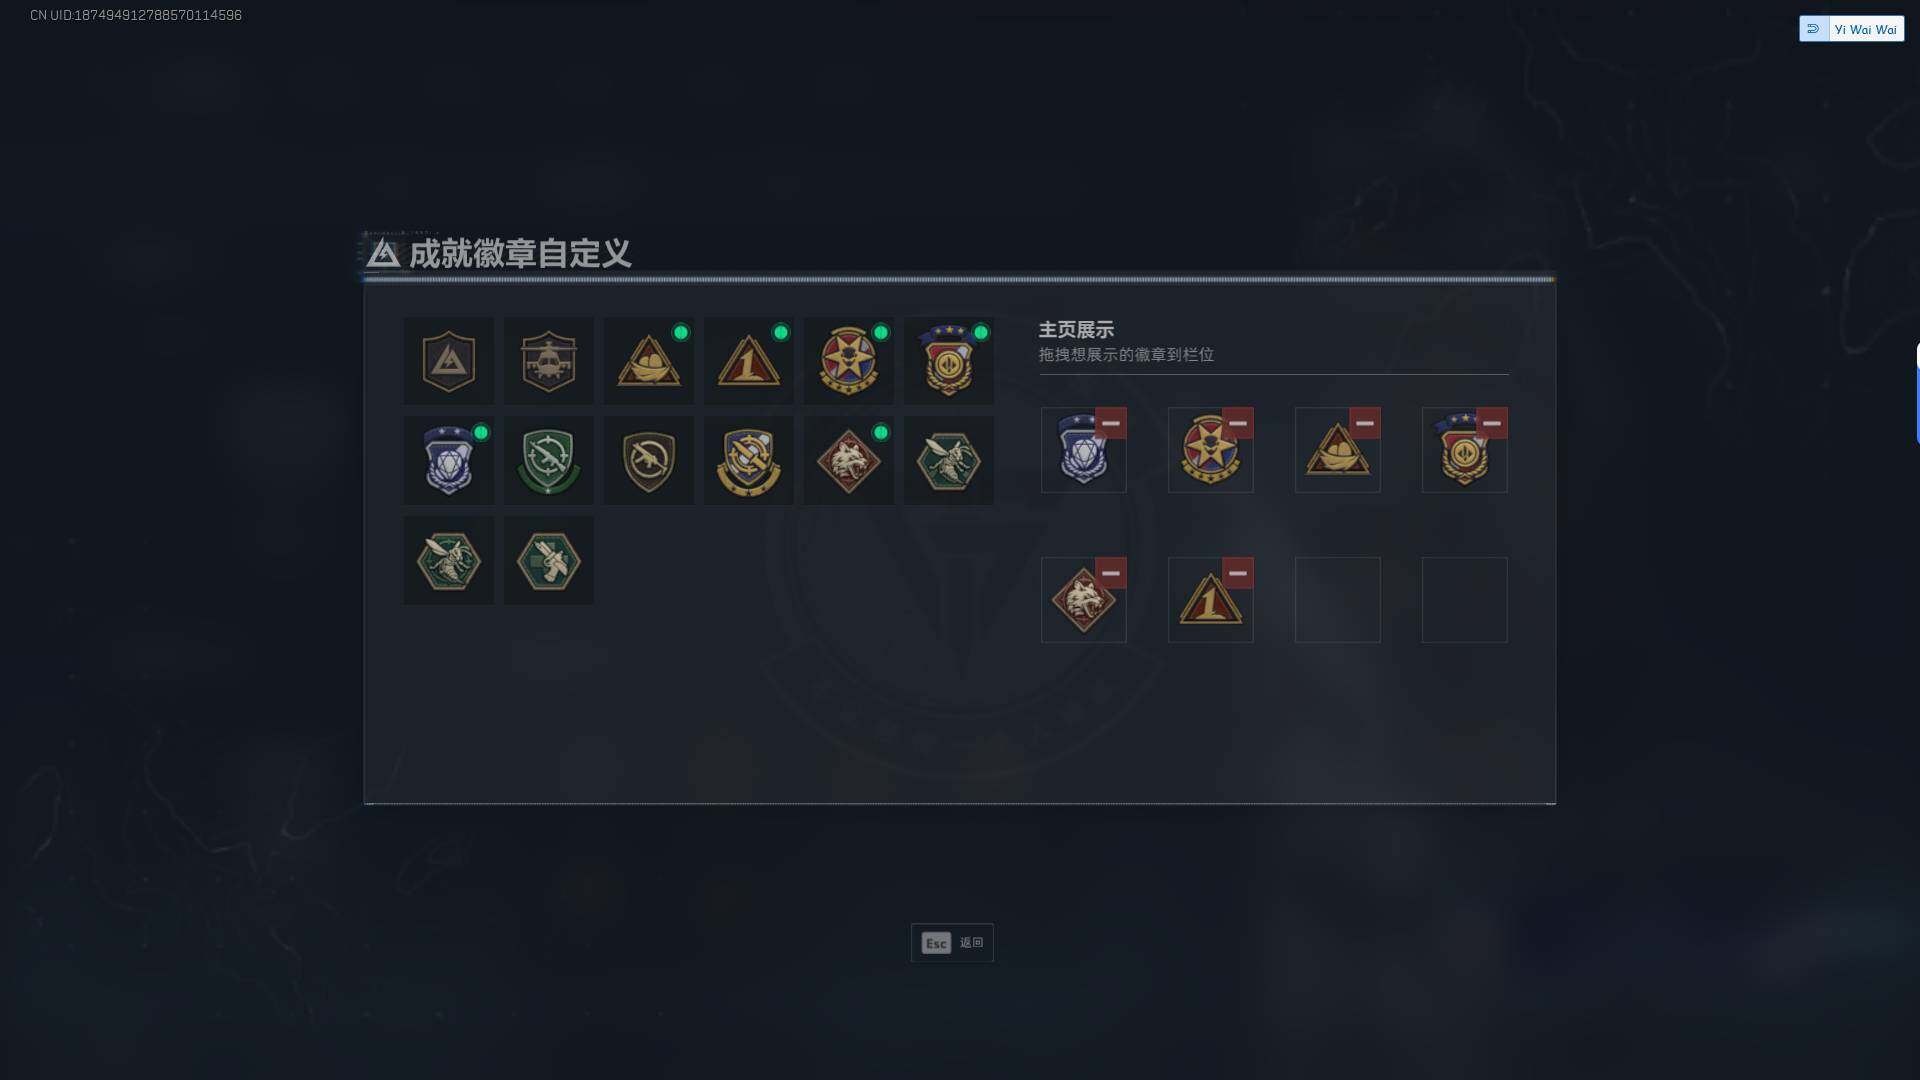Click the Yi Wai Wai overlay button
Image resolution: width=1920 pixels, height=1080 pixels.
click(x=1851, y=29)
